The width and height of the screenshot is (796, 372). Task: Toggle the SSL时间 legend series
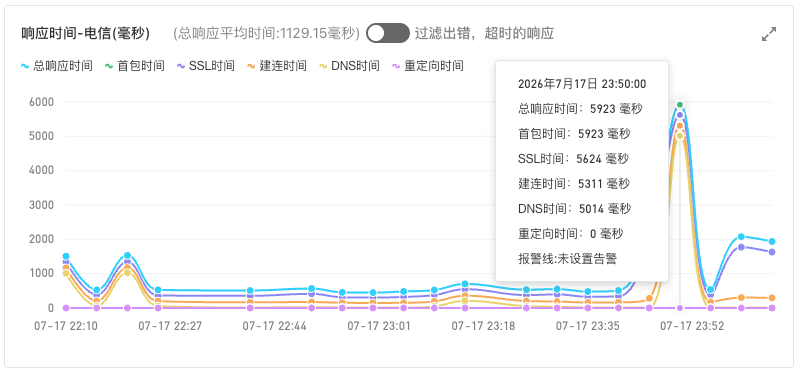(206, 66)
